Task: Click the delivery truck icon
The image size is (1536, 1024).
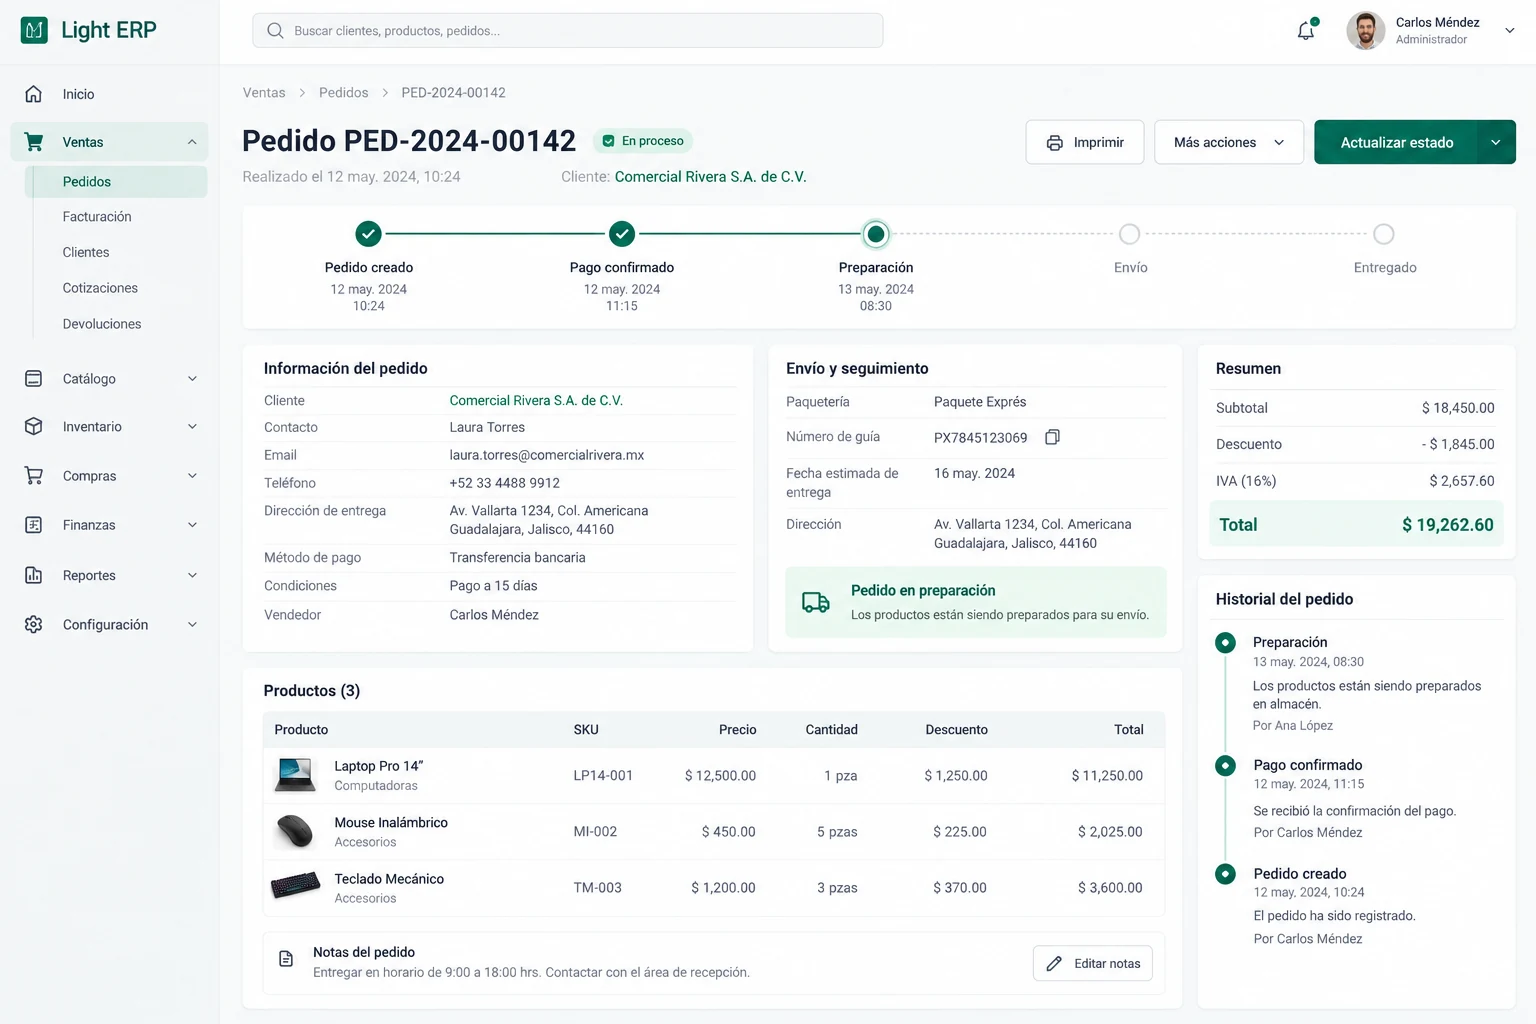Action: click(x=816, y=602)
